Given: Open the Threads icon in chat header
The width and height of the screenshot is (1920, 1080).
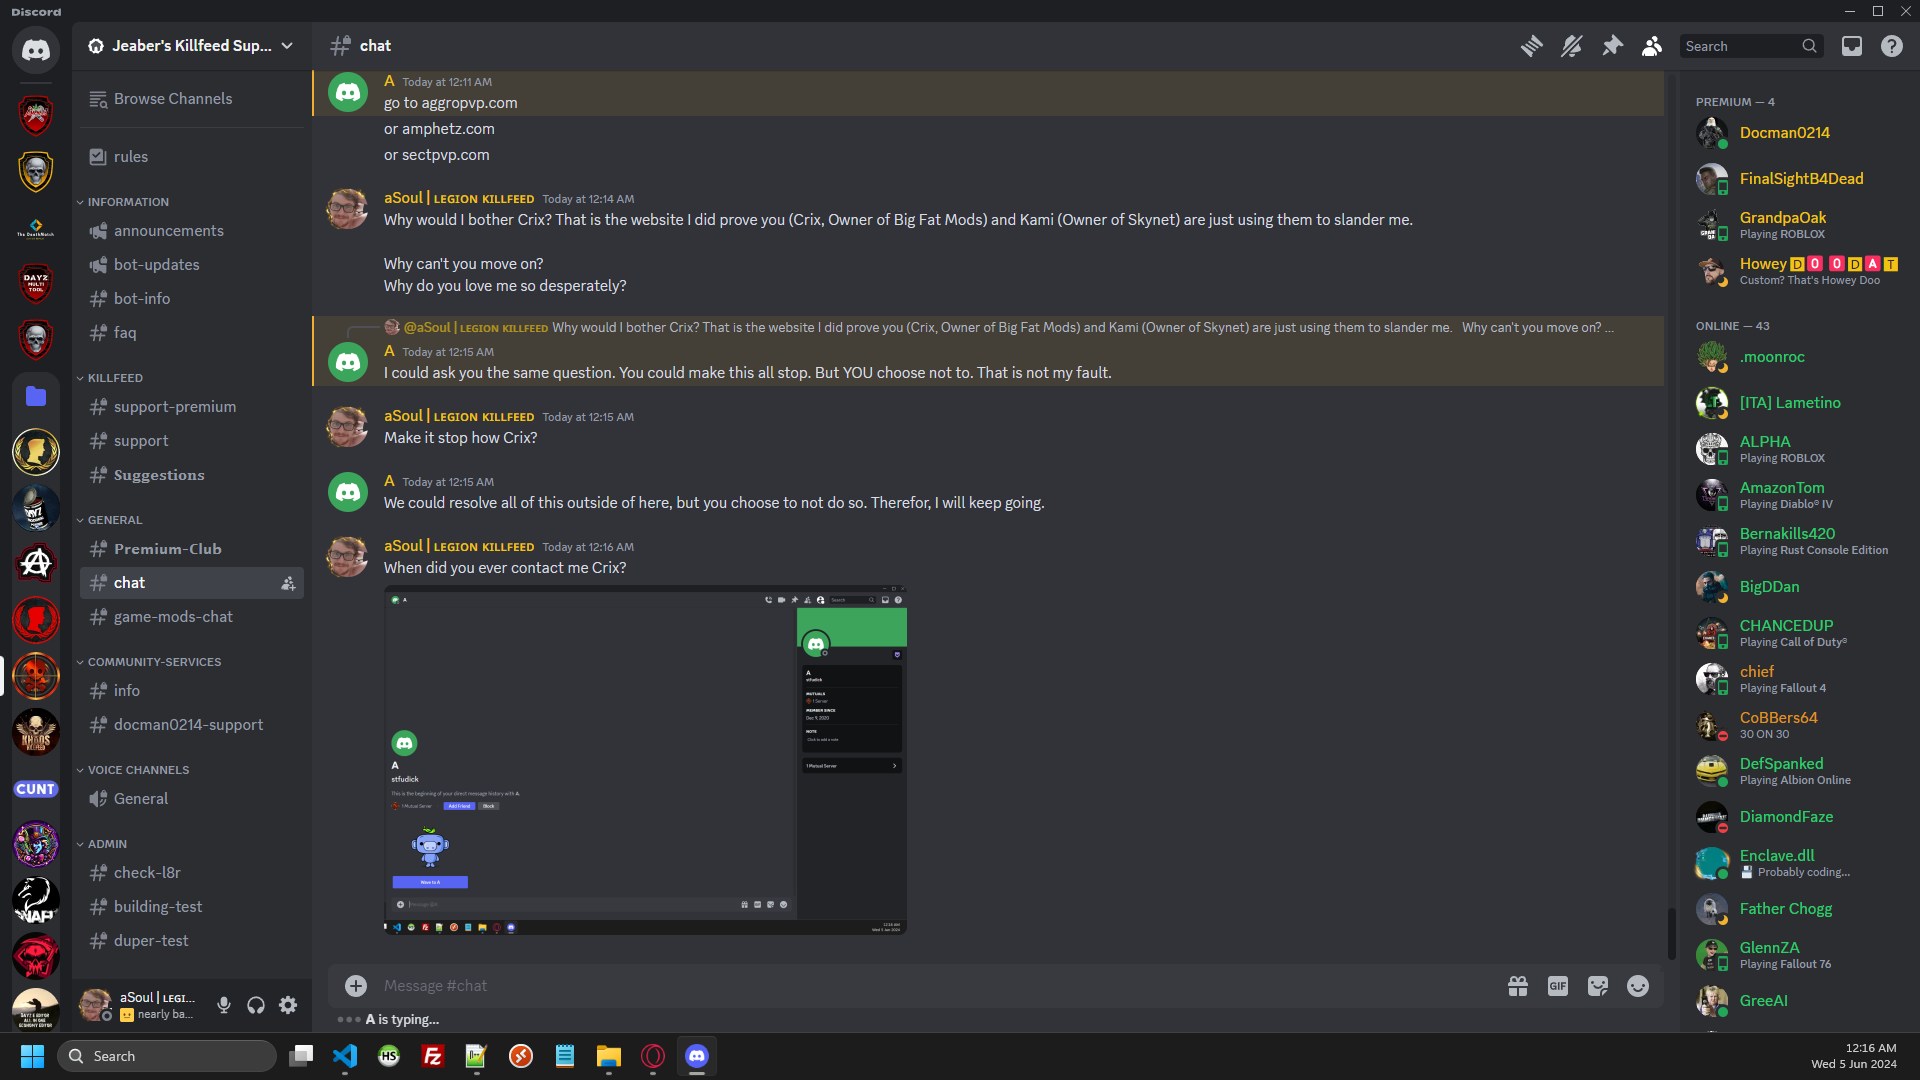Looking at the screenshot, I should pos(1531,46).
